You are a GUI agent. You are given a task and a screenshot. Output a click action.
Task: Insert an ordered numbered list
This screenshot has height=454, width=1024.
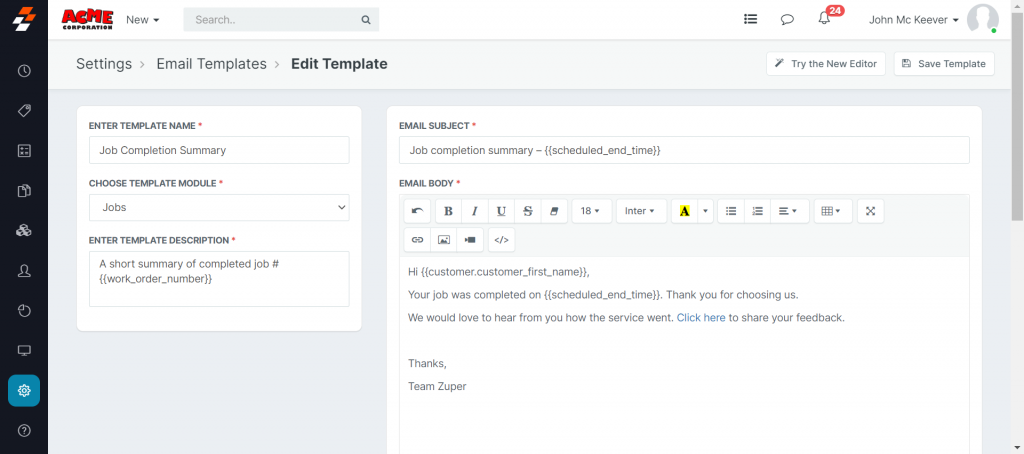[758, 211]
